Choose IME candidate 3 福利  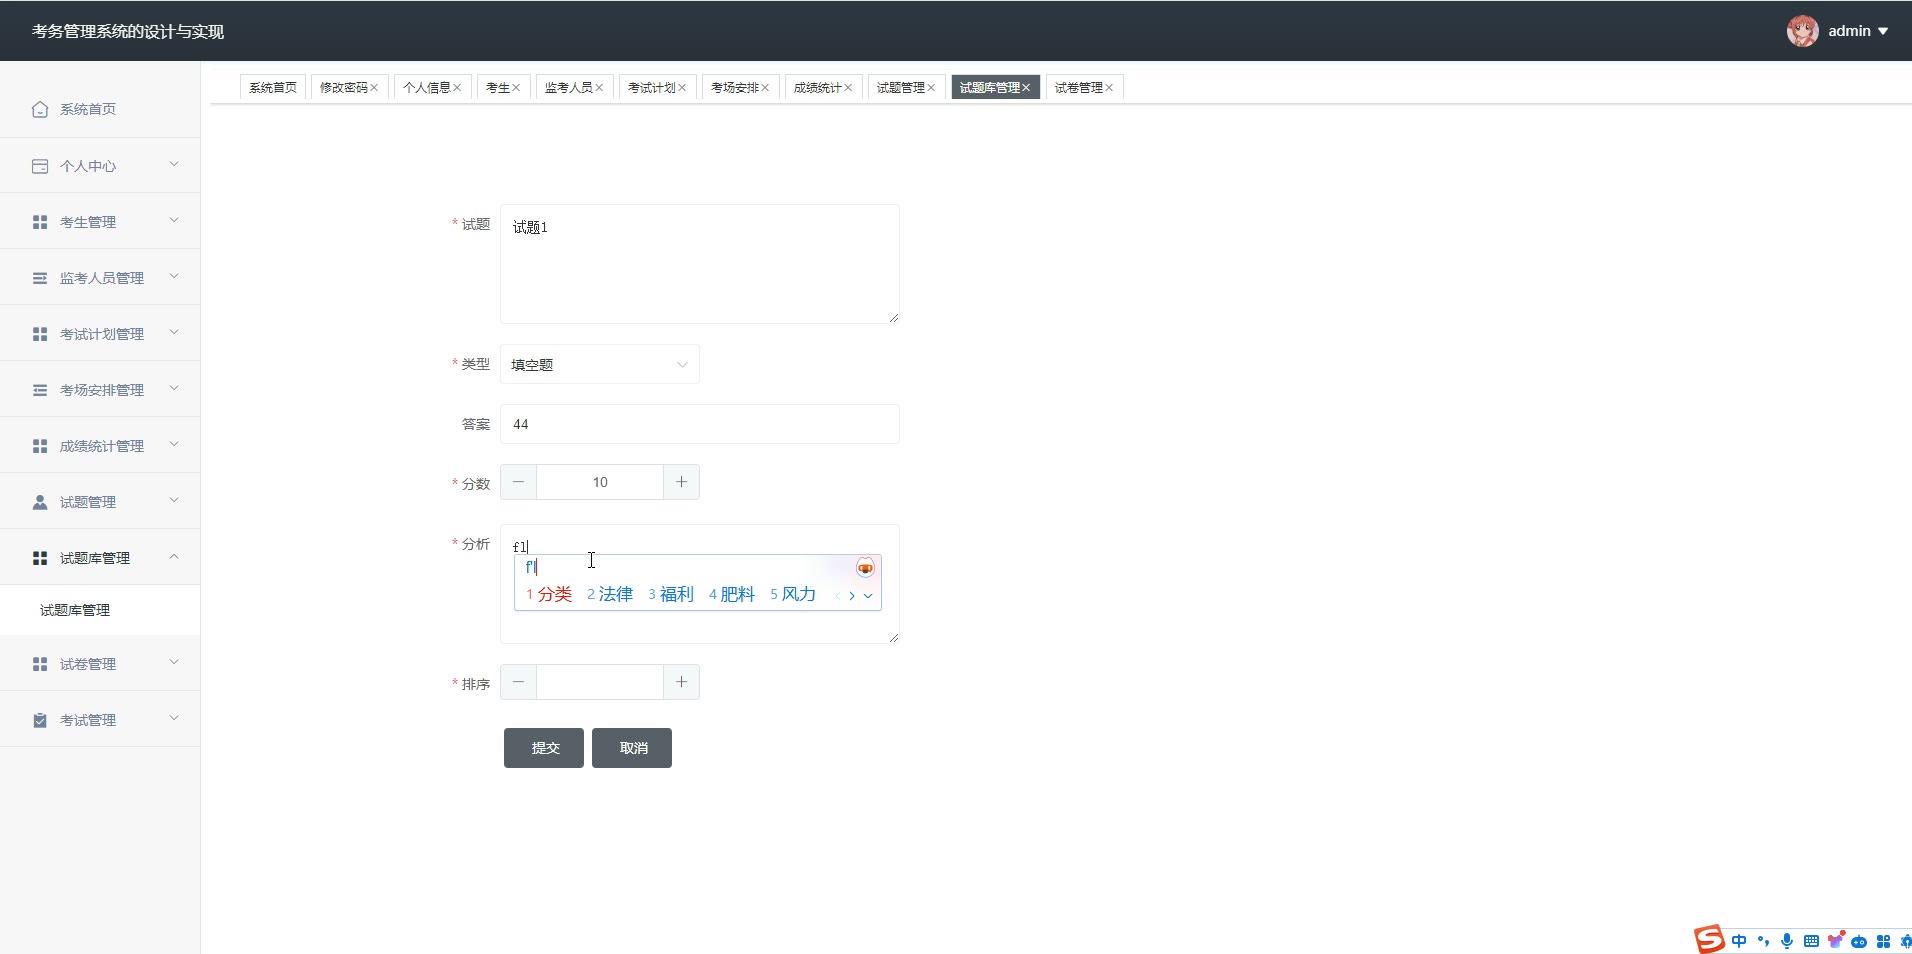coord(671,594)
